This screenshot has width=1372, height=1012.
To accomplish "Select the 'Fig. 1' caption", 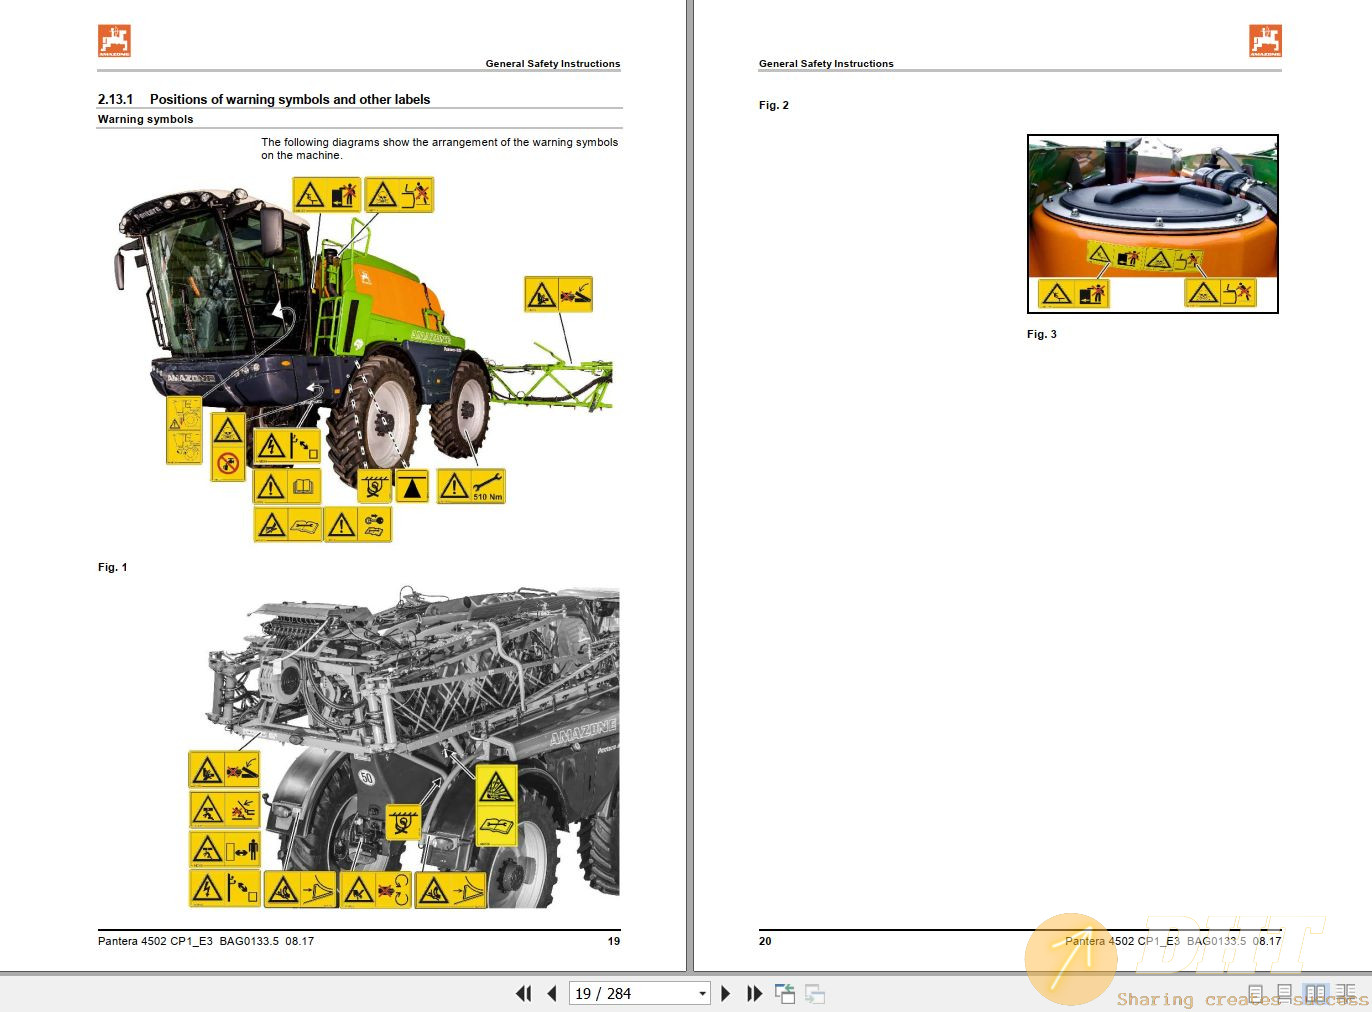I will tap(112, 567).
